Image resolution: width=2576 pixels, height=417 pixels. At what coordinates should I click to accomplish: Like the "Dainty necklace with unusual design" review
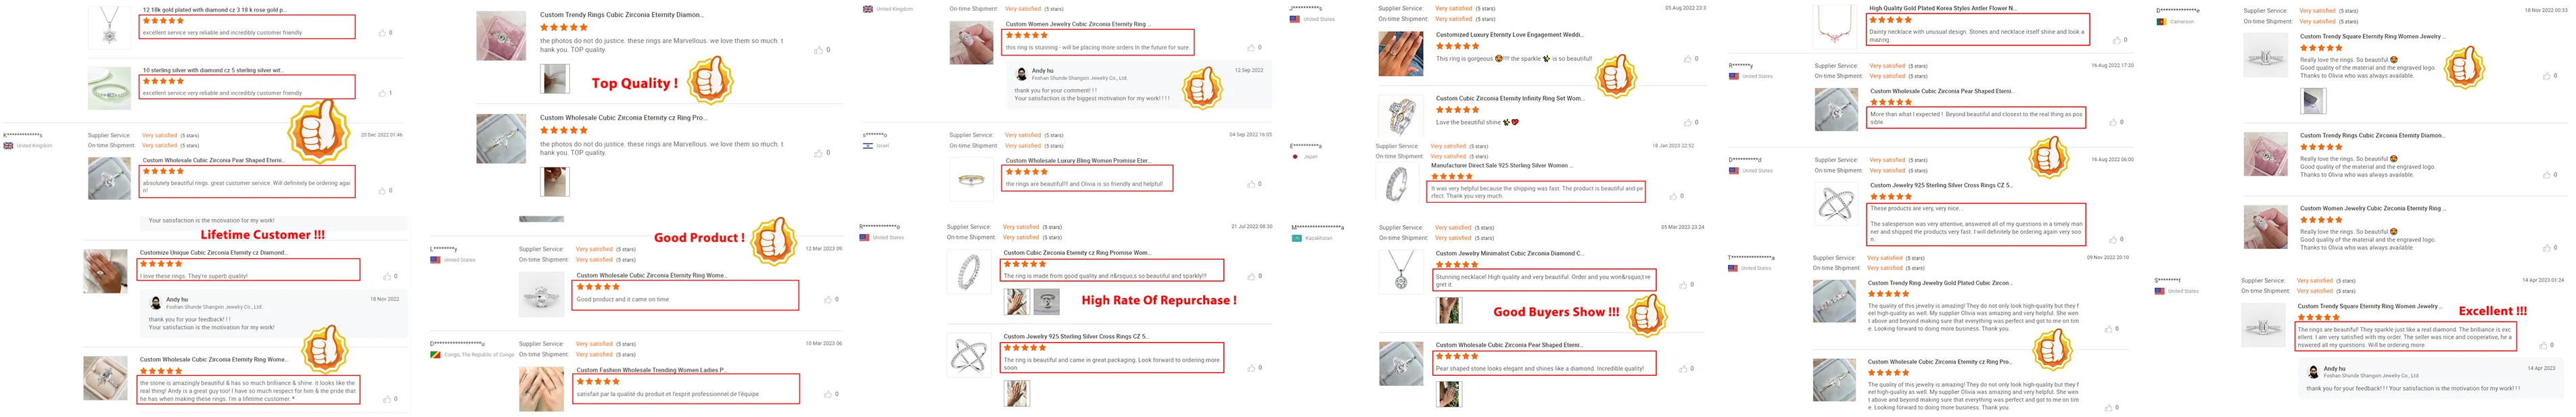[x=2115, y=40]
